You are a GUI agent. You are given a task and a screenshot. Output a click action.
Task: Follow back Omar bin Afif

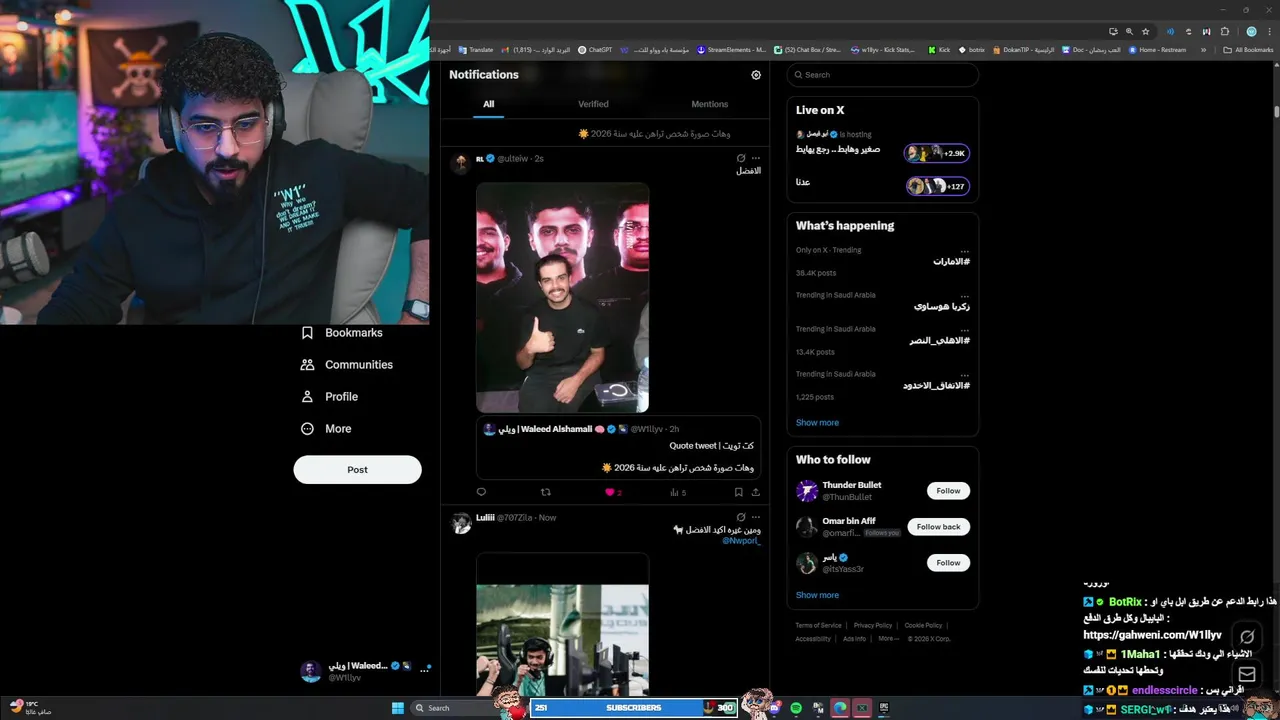pyautogui.click(x=938, y=527)
